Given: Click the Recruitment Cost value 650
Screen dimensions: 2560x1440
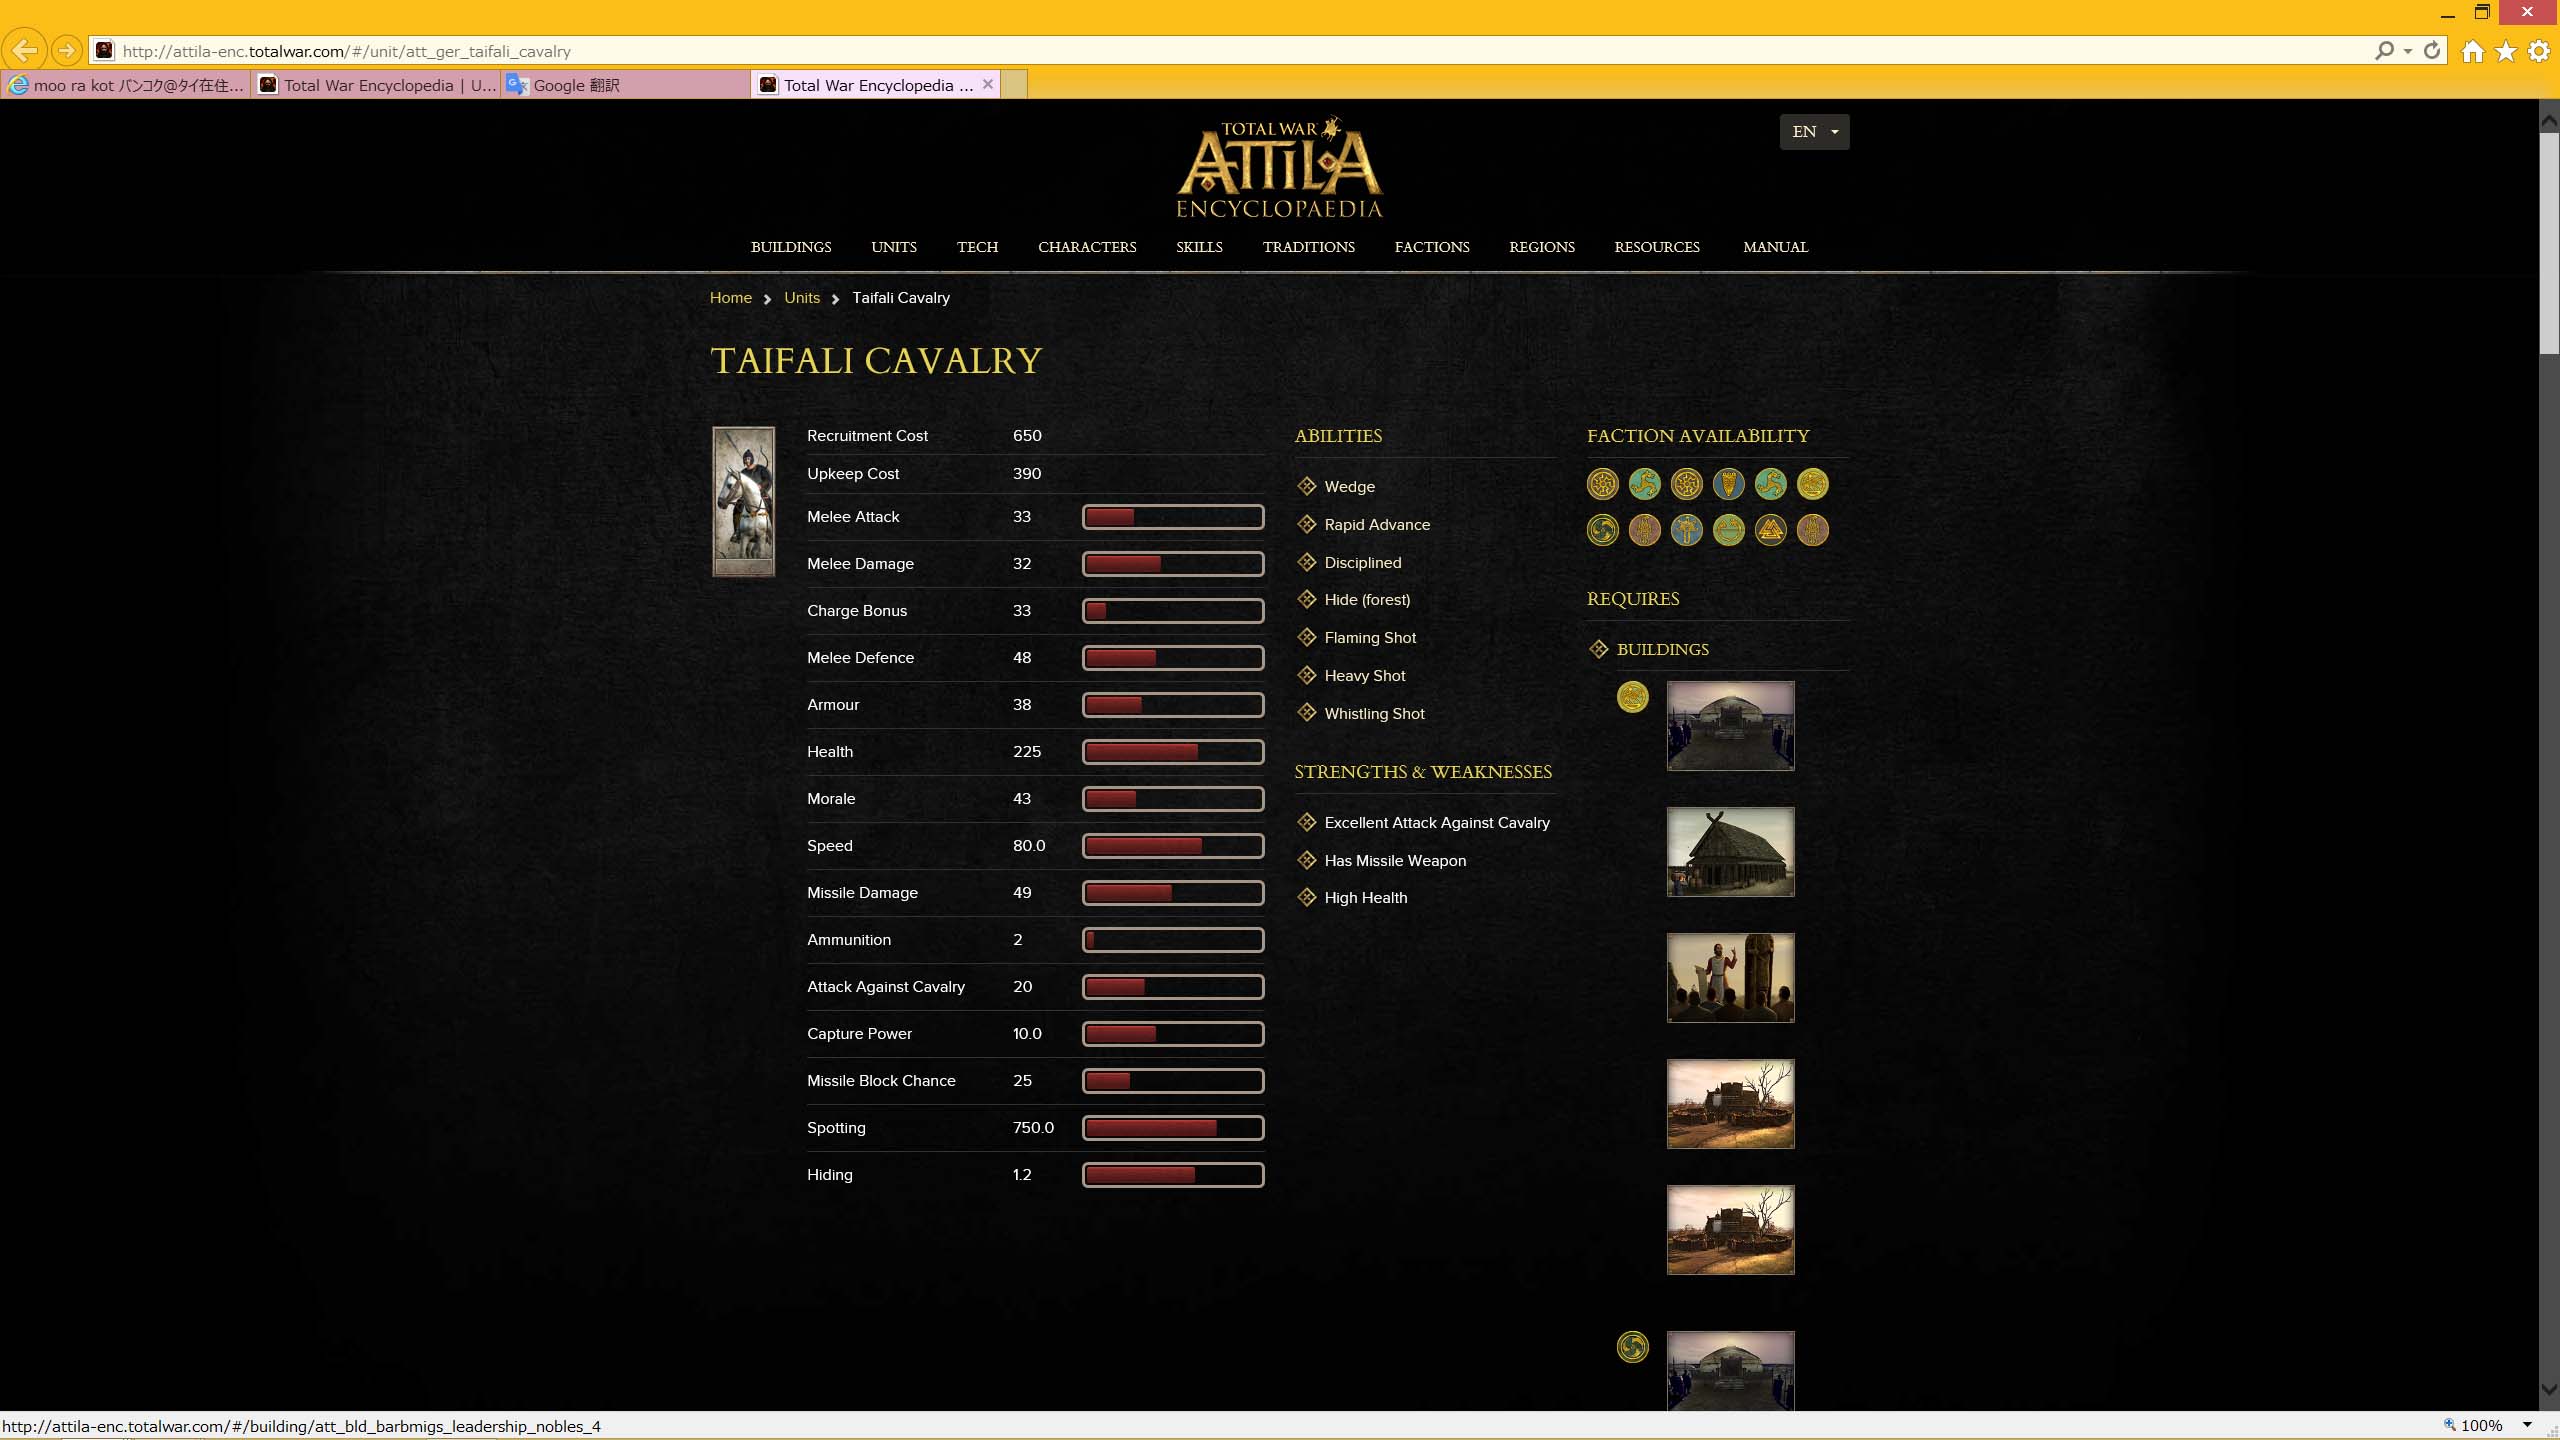Looking at the screenshot, I should tap(1027, 436).
